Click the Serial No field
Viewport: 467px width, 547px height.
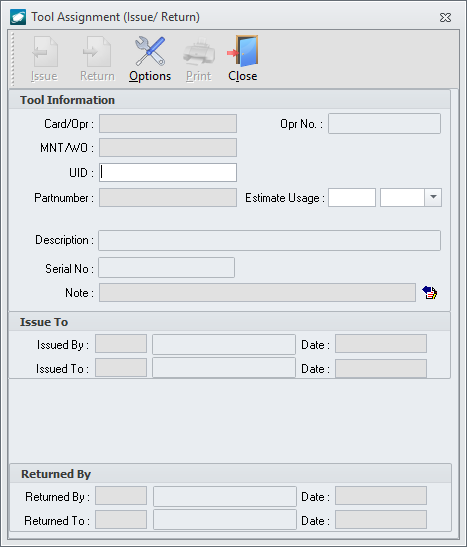coord(166,268)
